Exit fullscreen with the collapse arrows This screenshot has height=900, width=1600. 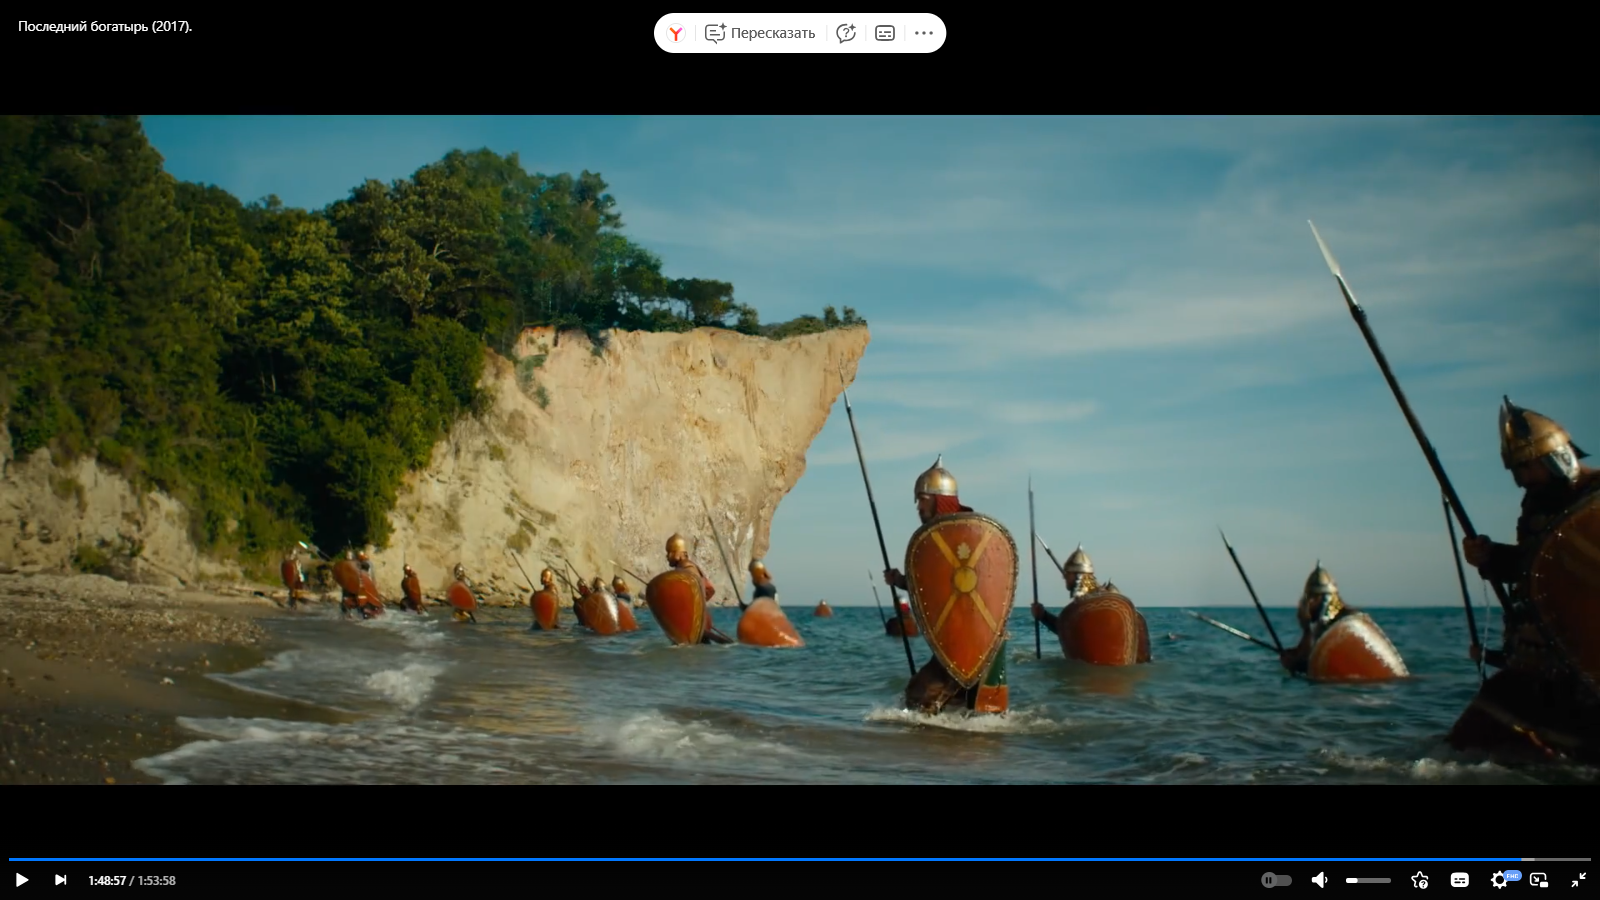pyautogui.click(x=1579, y=880)
